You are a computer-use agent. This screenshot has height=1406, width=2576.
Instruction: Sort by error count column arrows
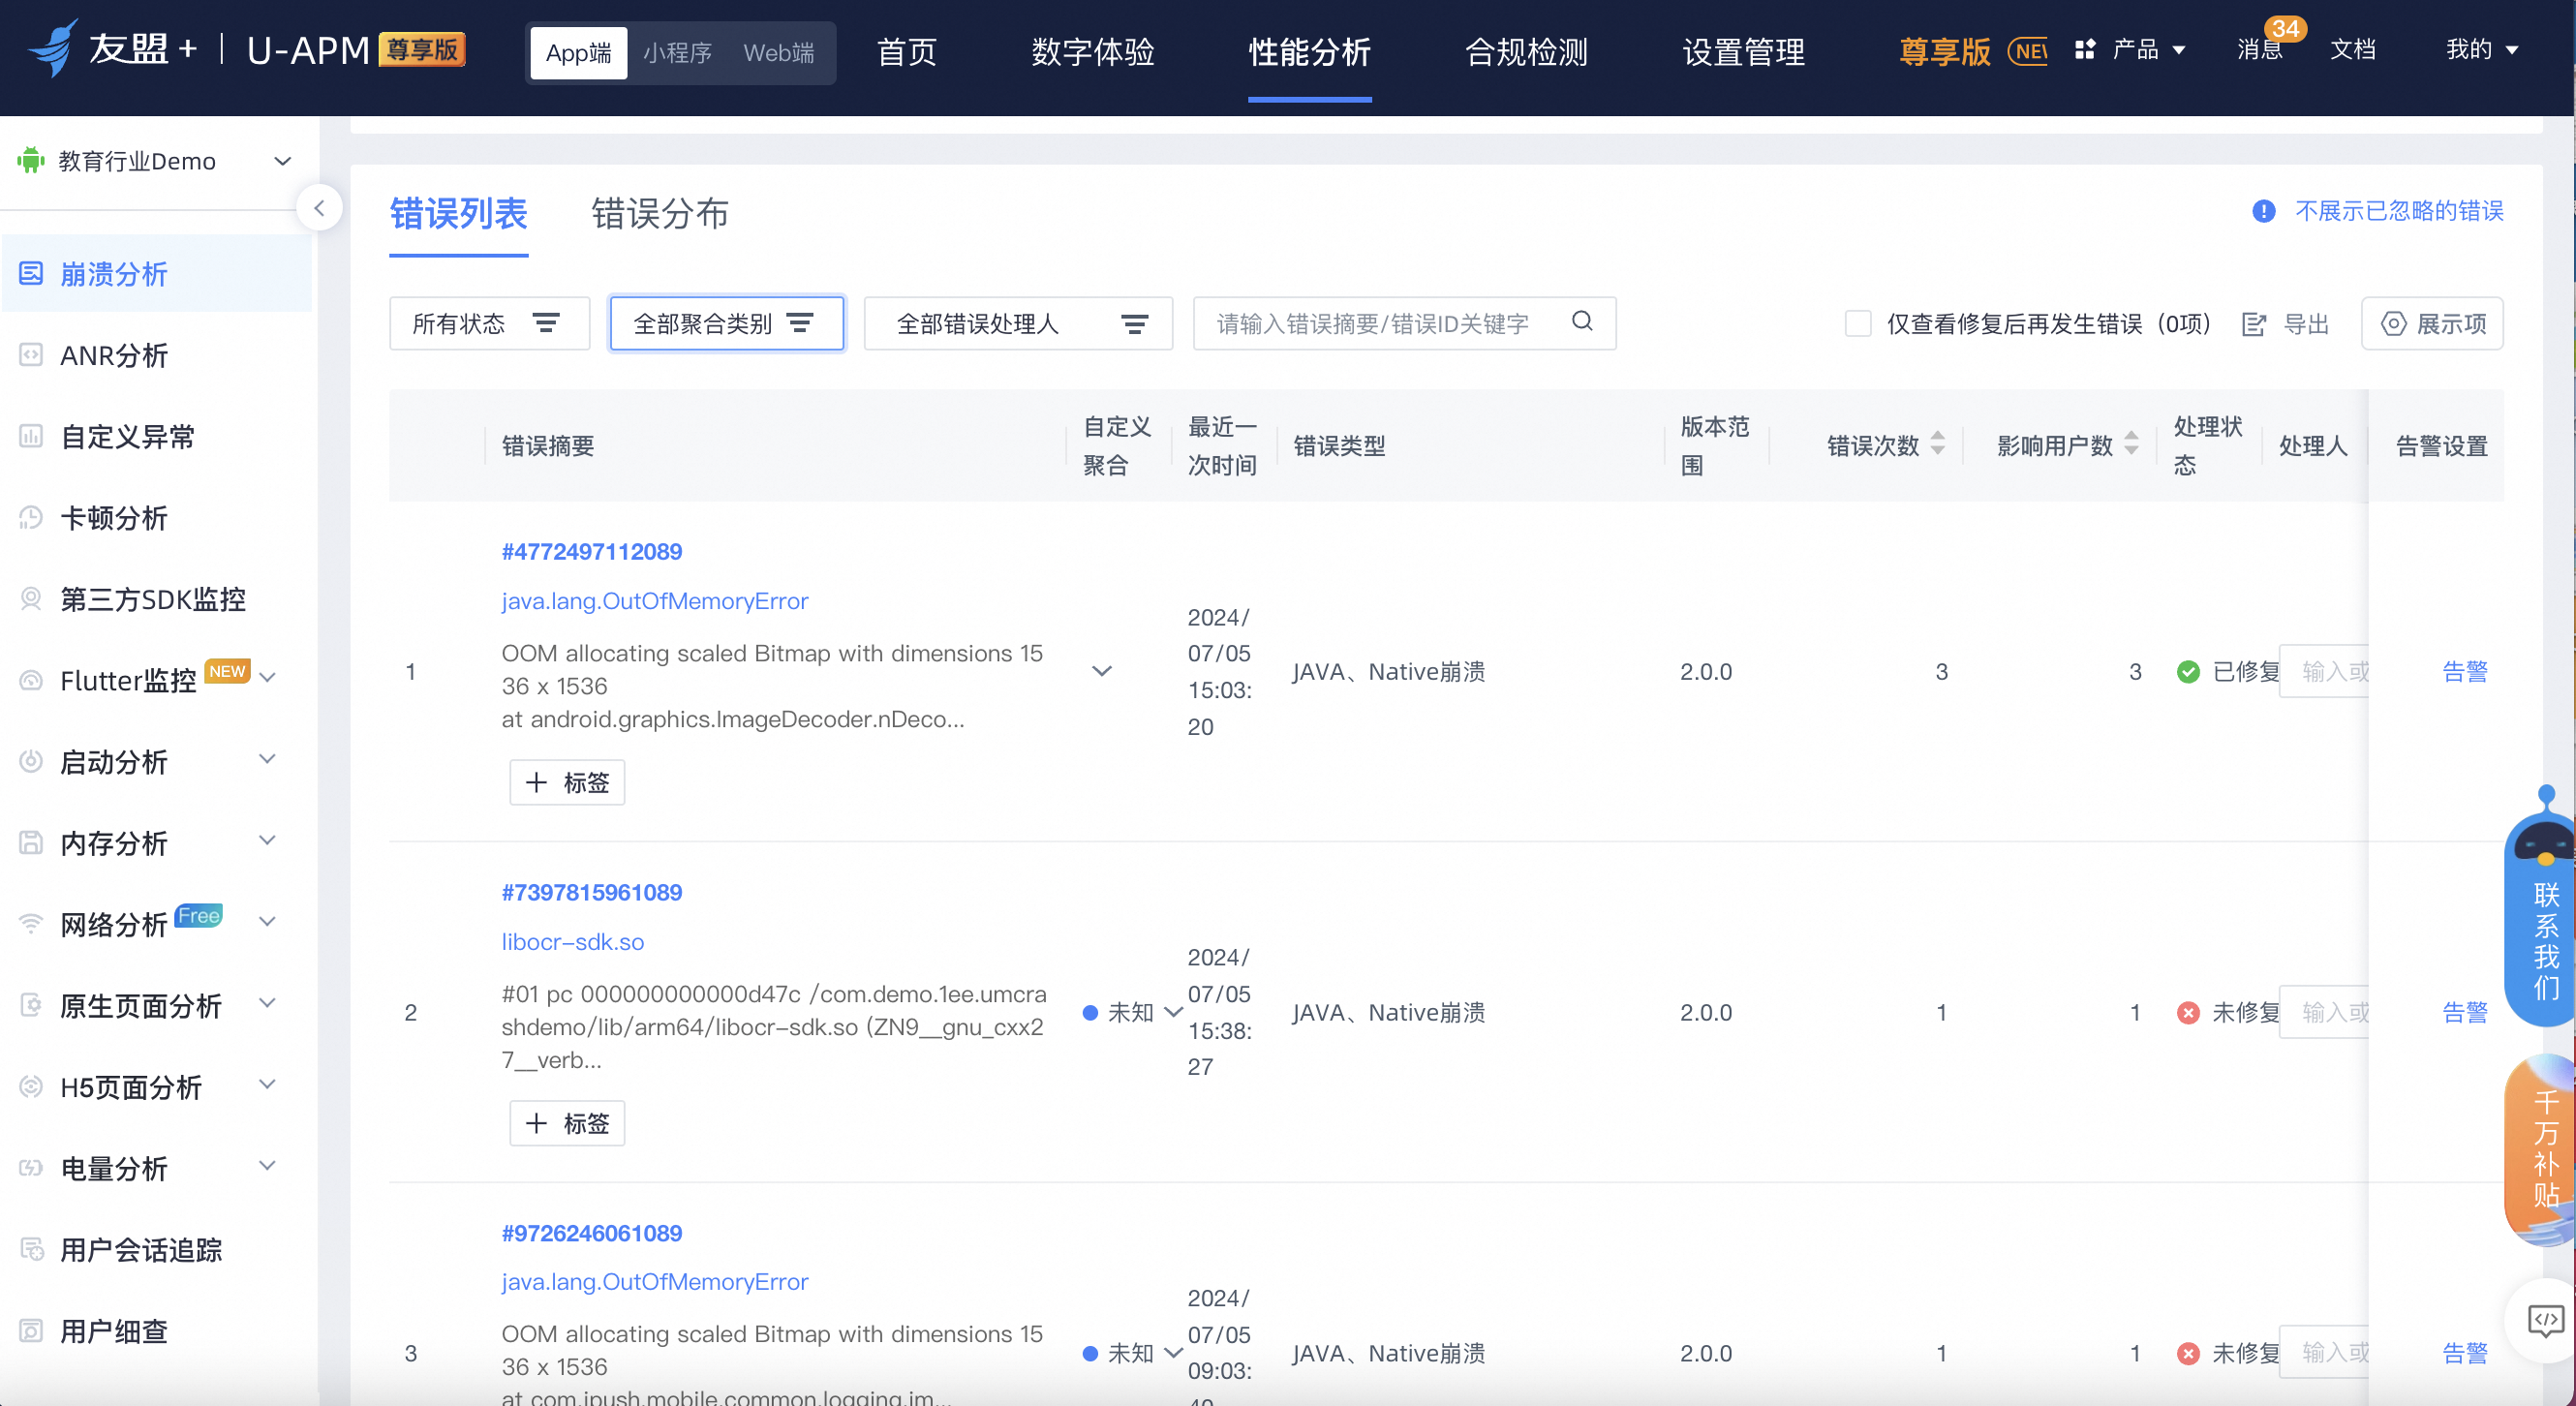pyautogui.click(x=1938, y=443)
